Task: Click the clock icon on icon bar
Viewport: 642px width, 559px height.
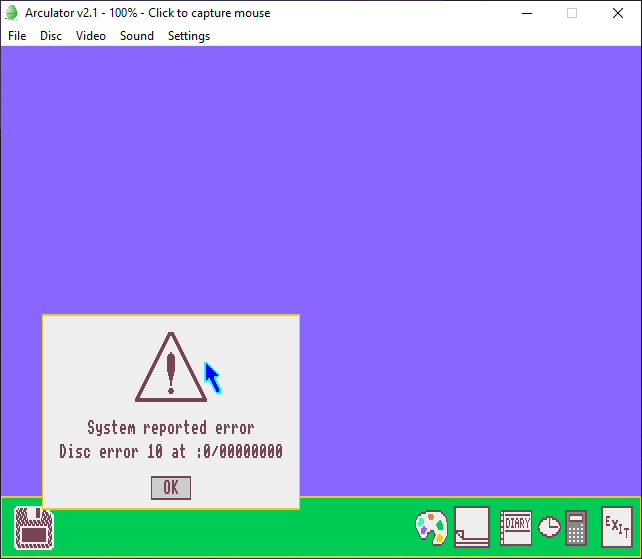Action: point(550,527)
